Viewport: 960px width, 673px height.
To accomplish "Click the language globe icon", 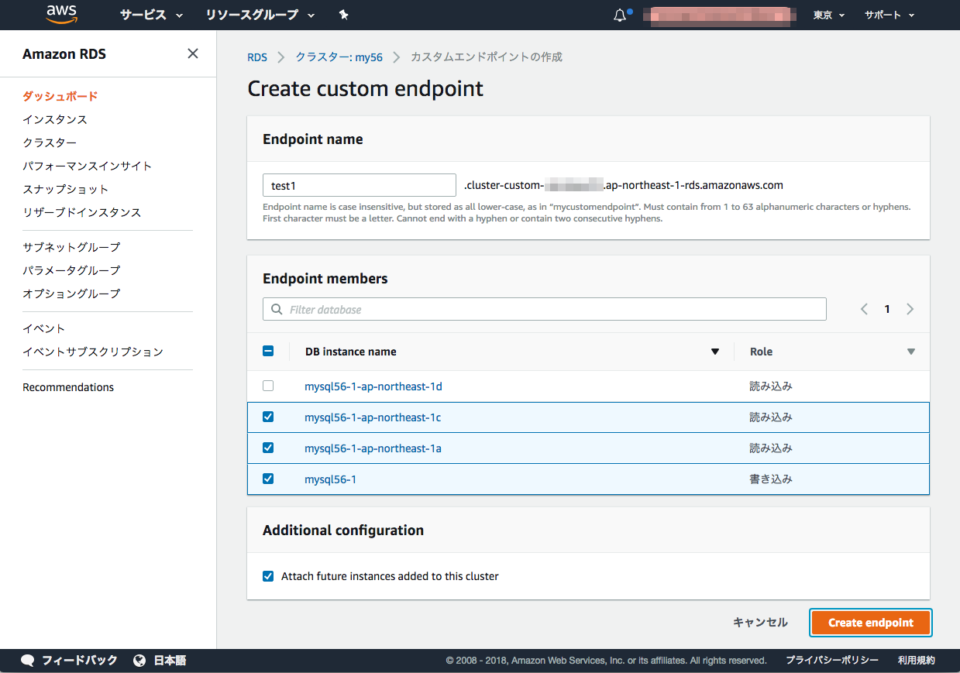I will click(x=140, y=660).
